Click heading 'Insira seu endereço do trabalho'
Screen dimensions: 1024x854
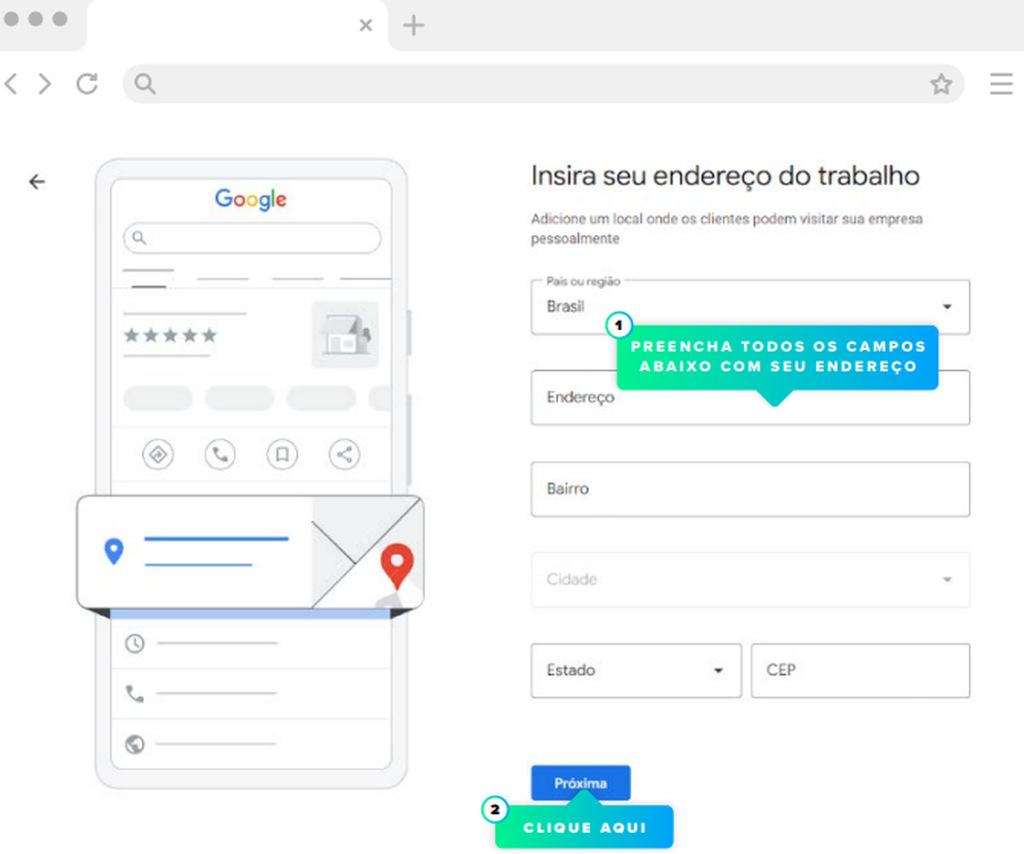point(725,176)
